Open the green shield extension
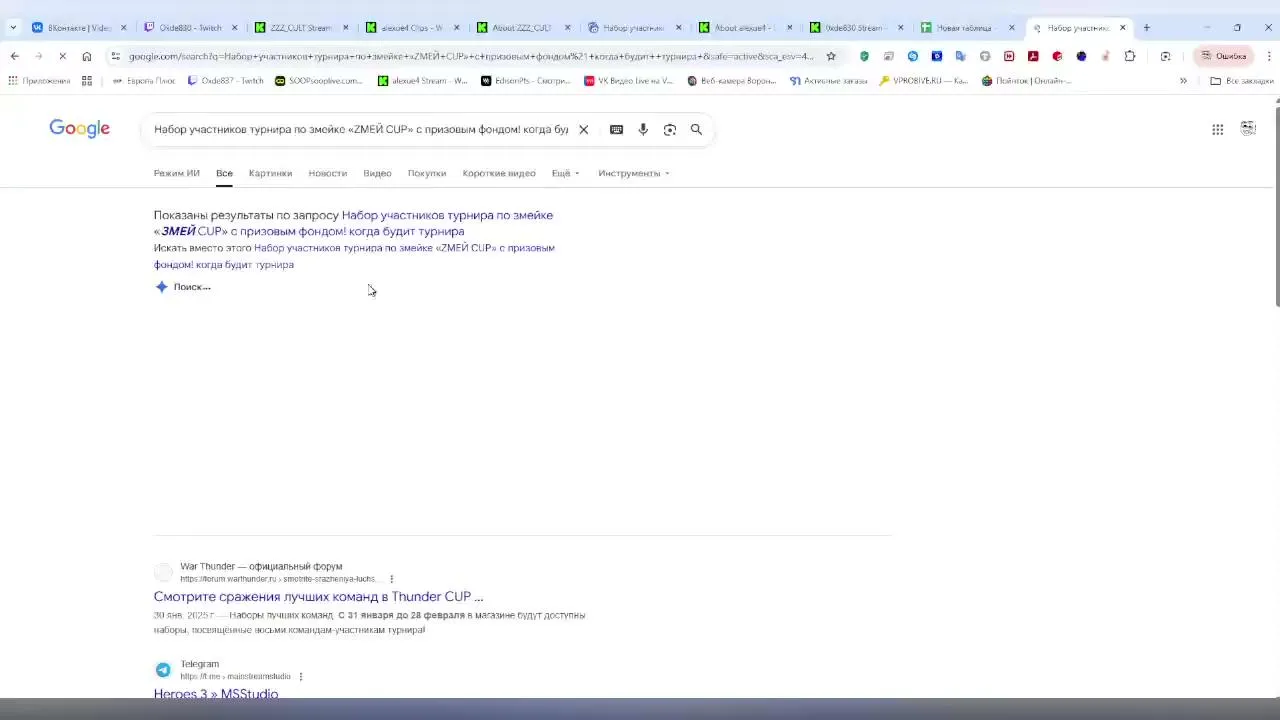The image size is (1280, 720). click(x=864, y=56)
